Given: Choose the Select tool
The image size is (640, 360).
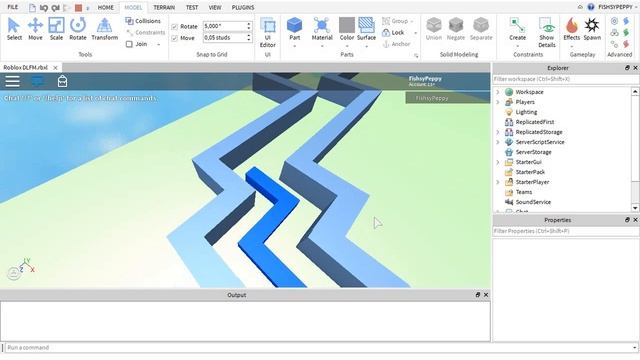Looking at the screenshot, I should point(14,29).
